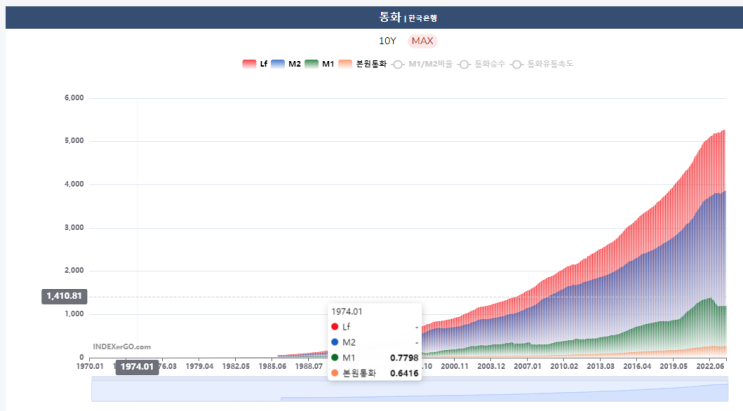
Task: Click the 3,000 y-axis label
Action: pos(74,228)
